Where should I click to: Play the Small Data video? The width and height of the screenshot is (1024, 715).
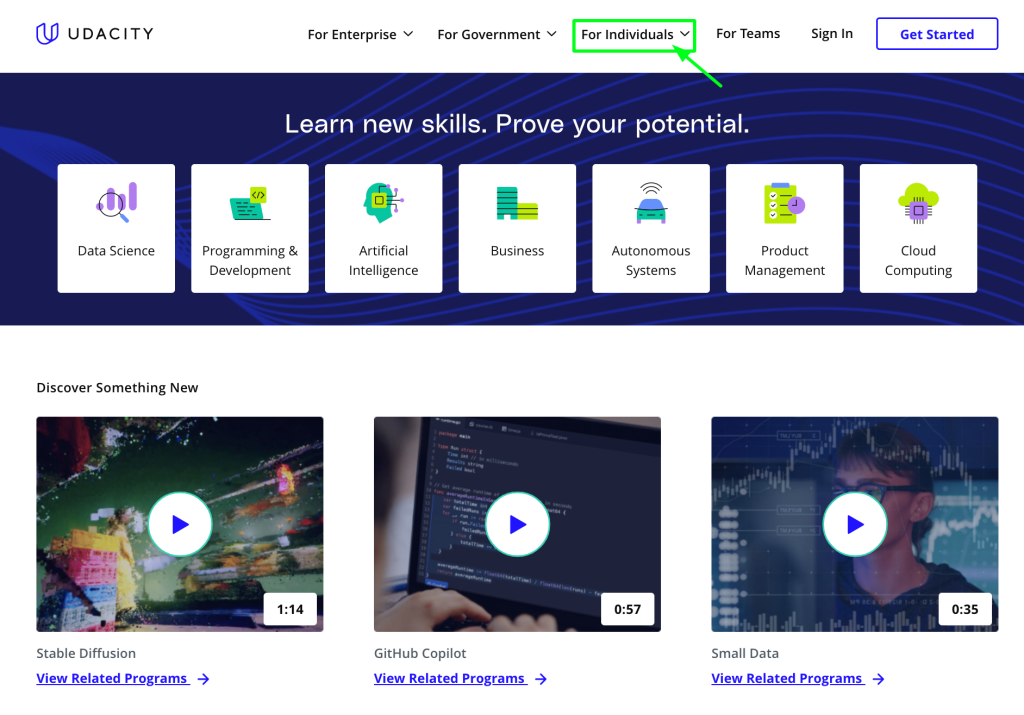pos(855,524)
